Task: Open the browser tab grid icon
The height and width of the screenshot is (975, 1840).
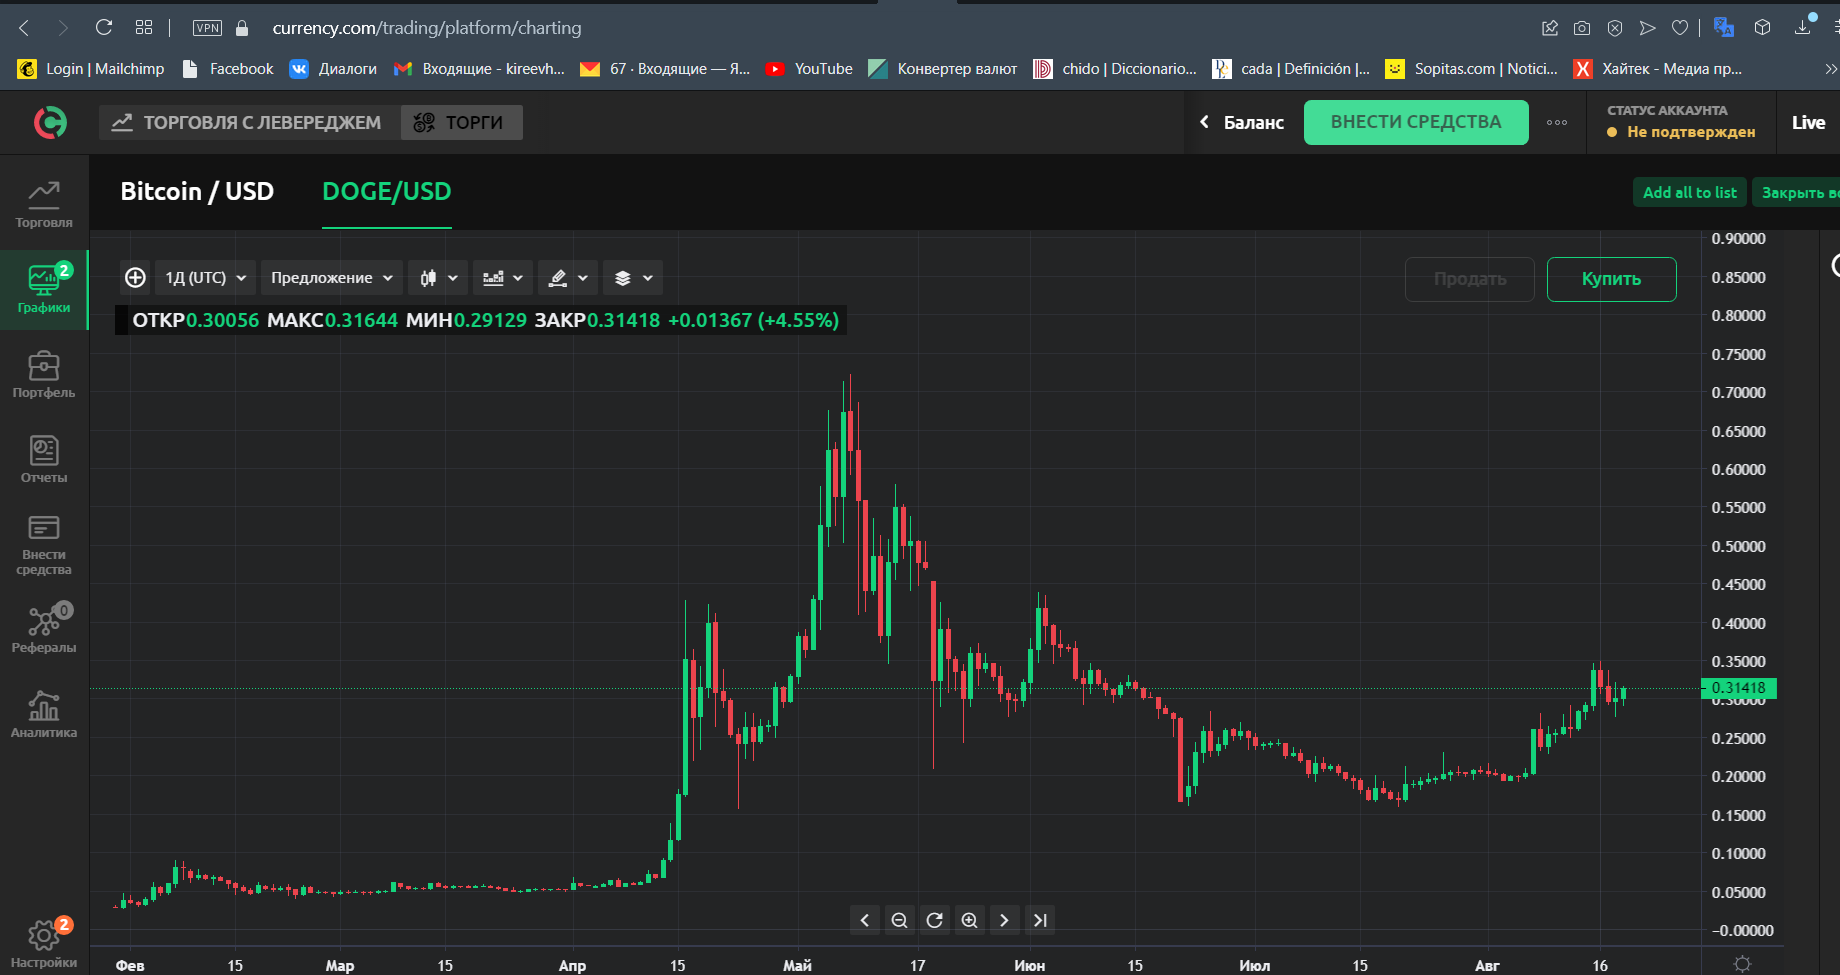Action: click(144, 28)
